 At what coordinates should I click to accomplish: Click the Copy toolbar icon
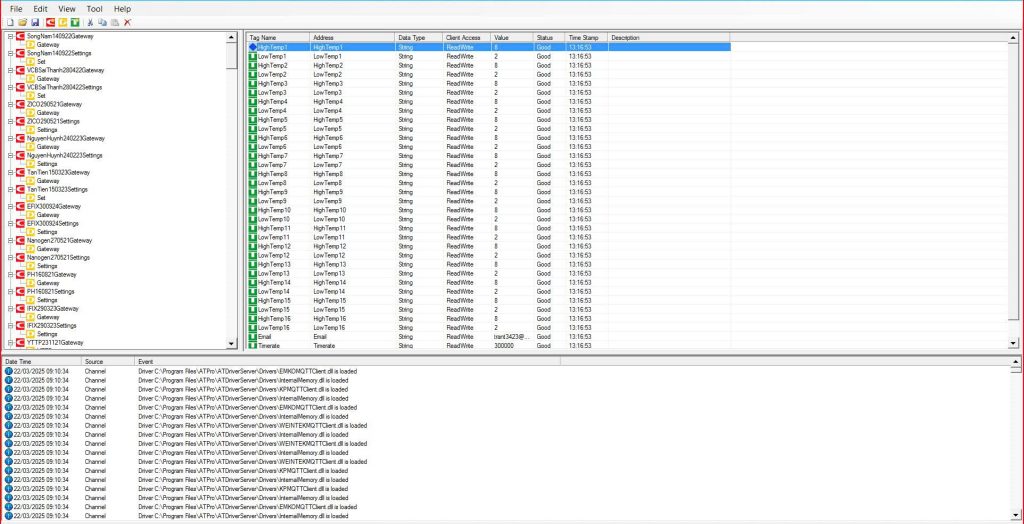(103, 22)
